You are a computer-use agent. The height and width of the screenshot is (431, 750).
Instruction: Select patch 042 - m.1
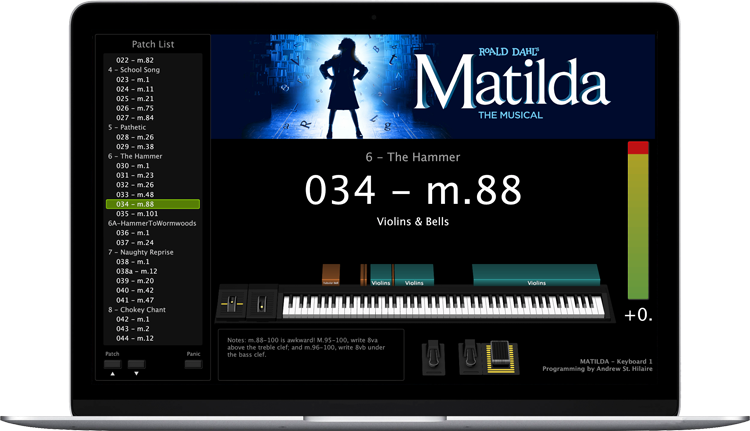click(153, 319)
